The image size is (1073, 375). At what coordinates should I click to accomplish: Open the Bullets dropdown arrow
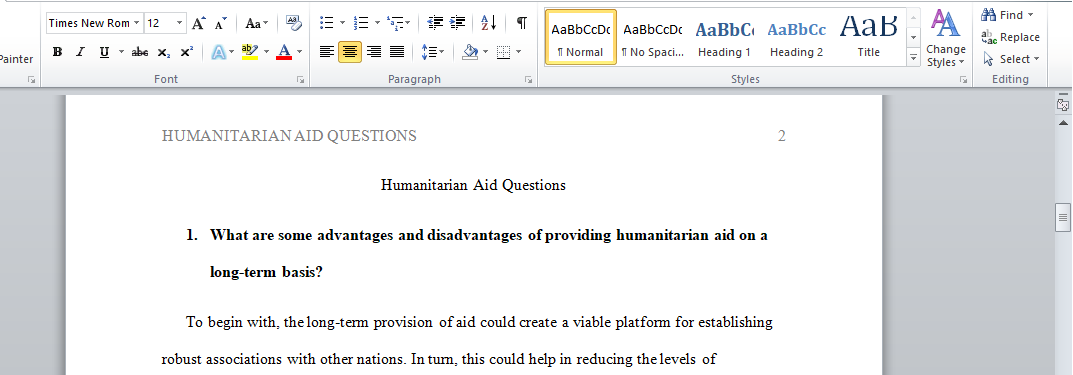pyautogui.click(x=343, y=23)
